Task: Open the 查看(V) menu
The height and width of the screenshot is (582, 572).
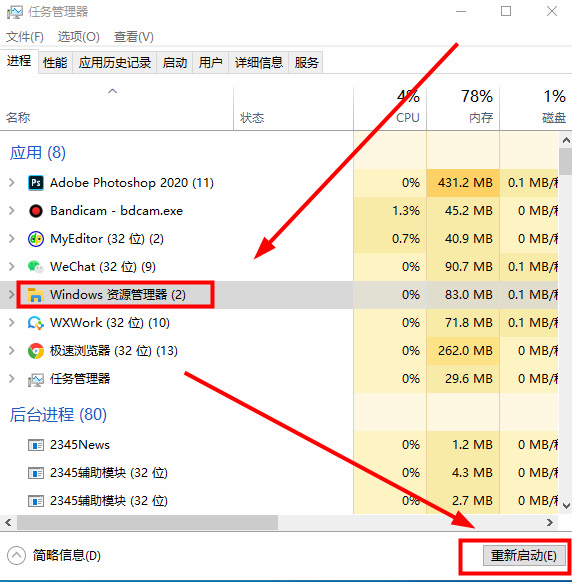Action: 134,37
